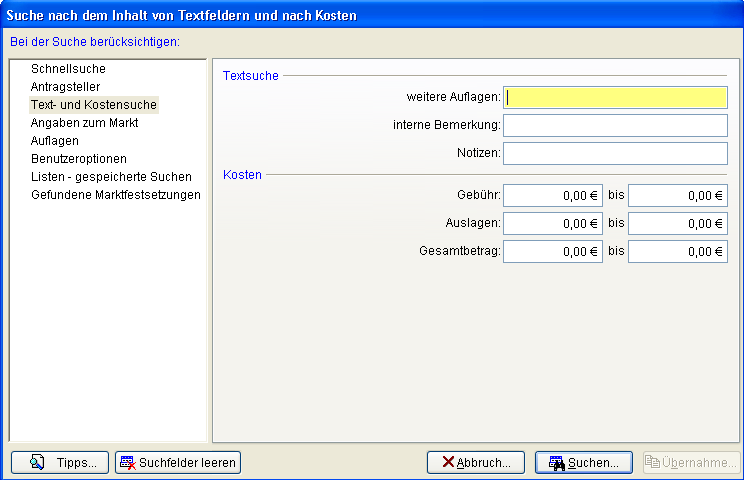
Task: Focus the weitere Auflagen text field
Action: pos(615,97)
